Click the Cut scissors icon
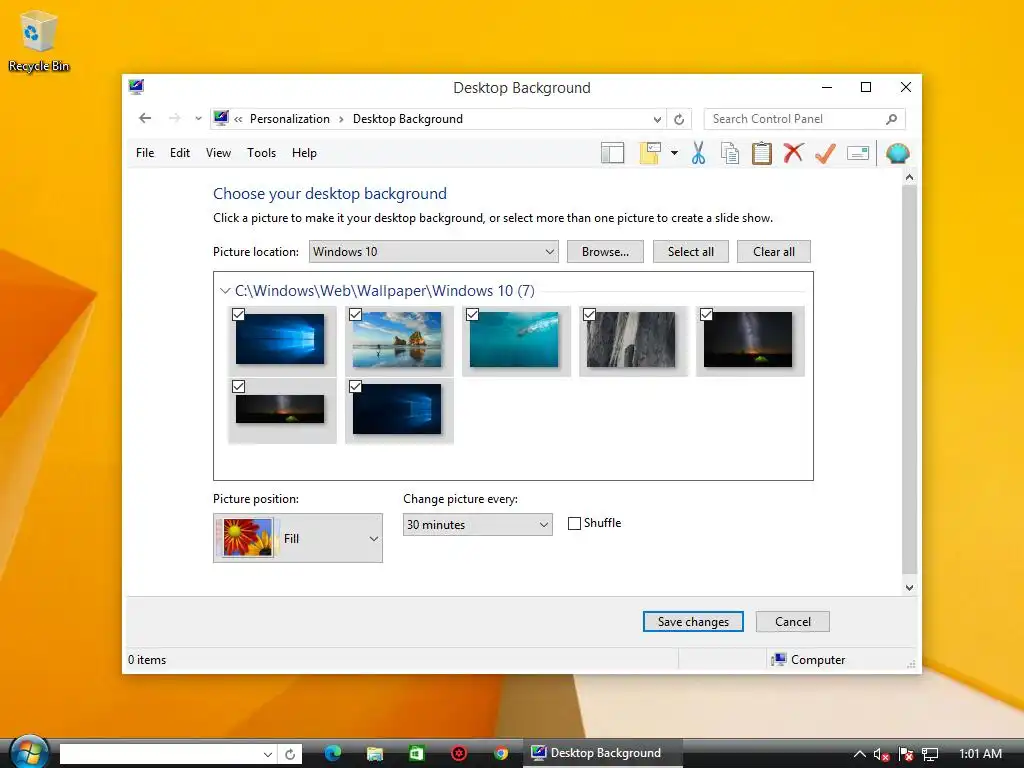1024x768 pixels. [698, 153]
